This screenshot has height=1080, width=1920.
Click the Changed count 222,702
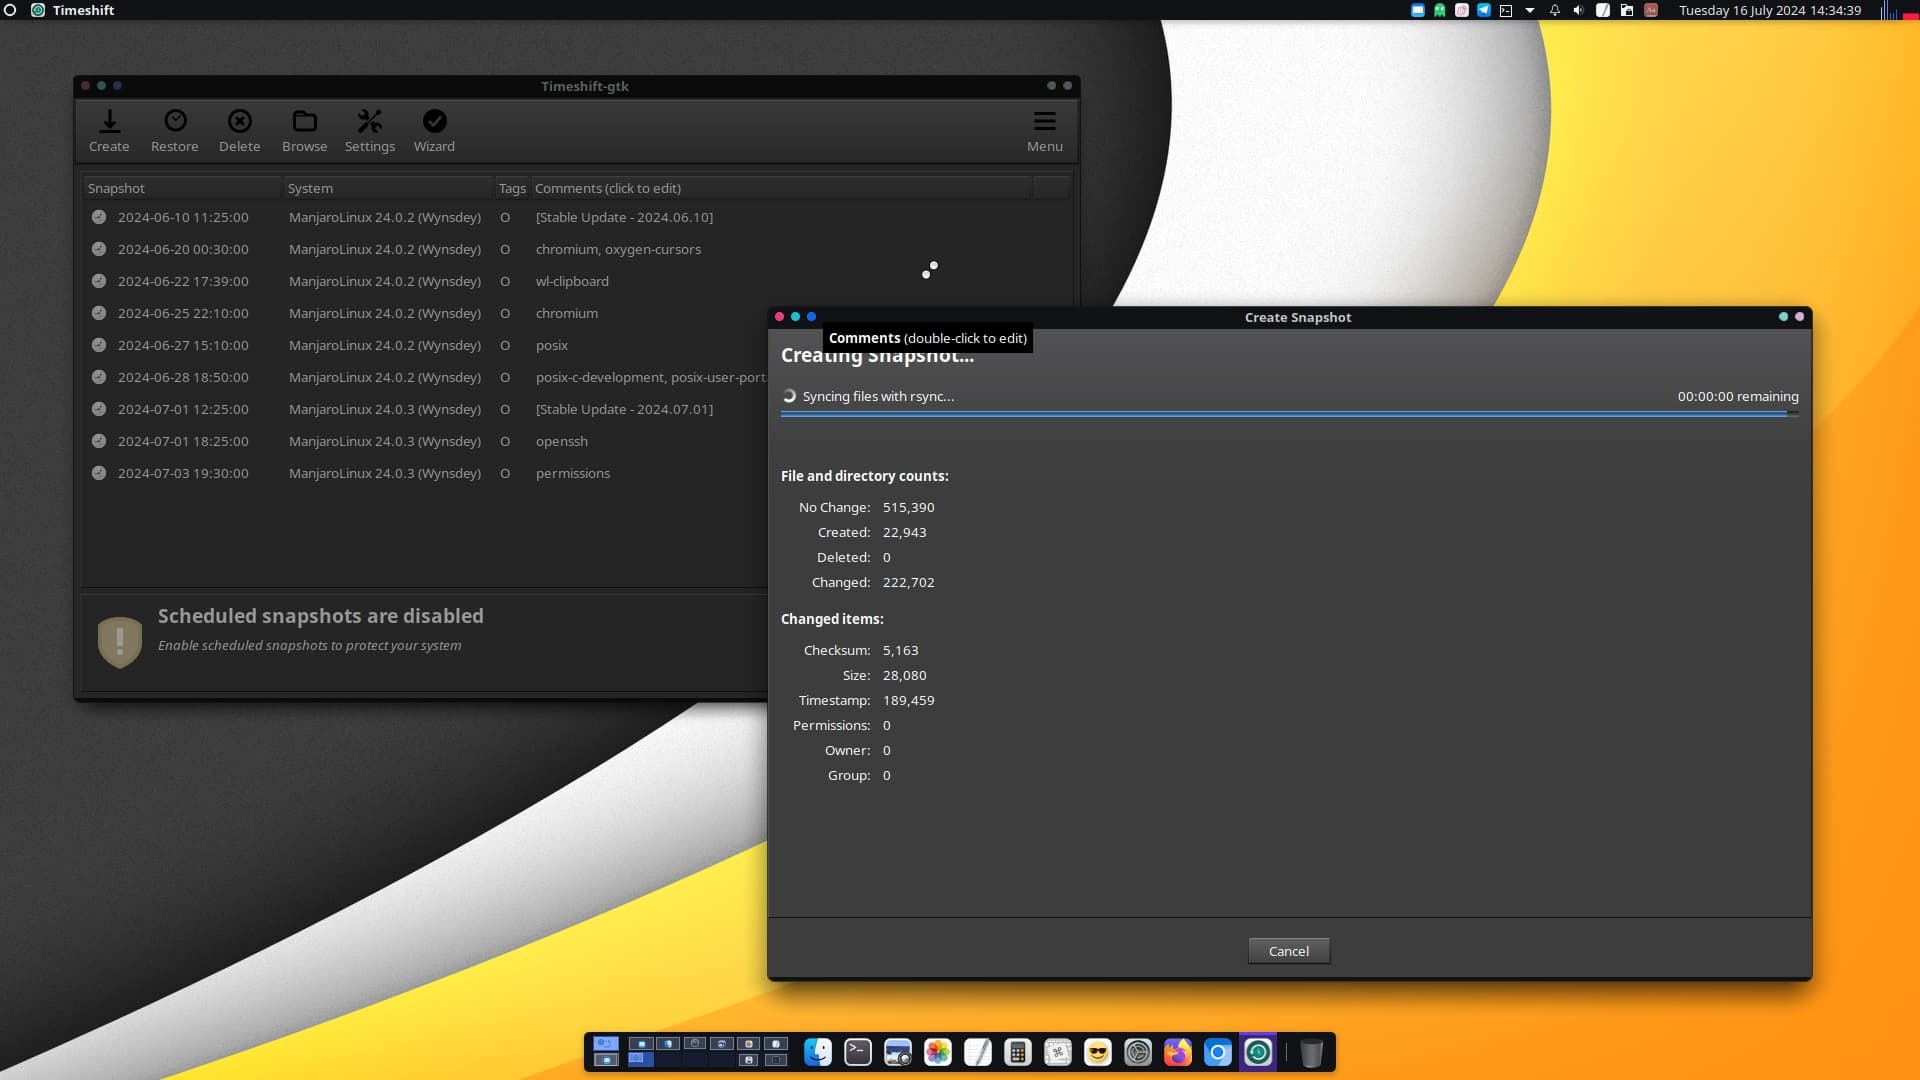(908, 582)
